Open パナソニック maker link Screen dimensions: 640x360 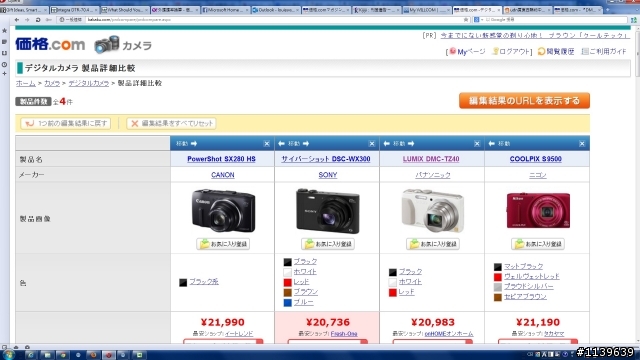pos(433,175)
